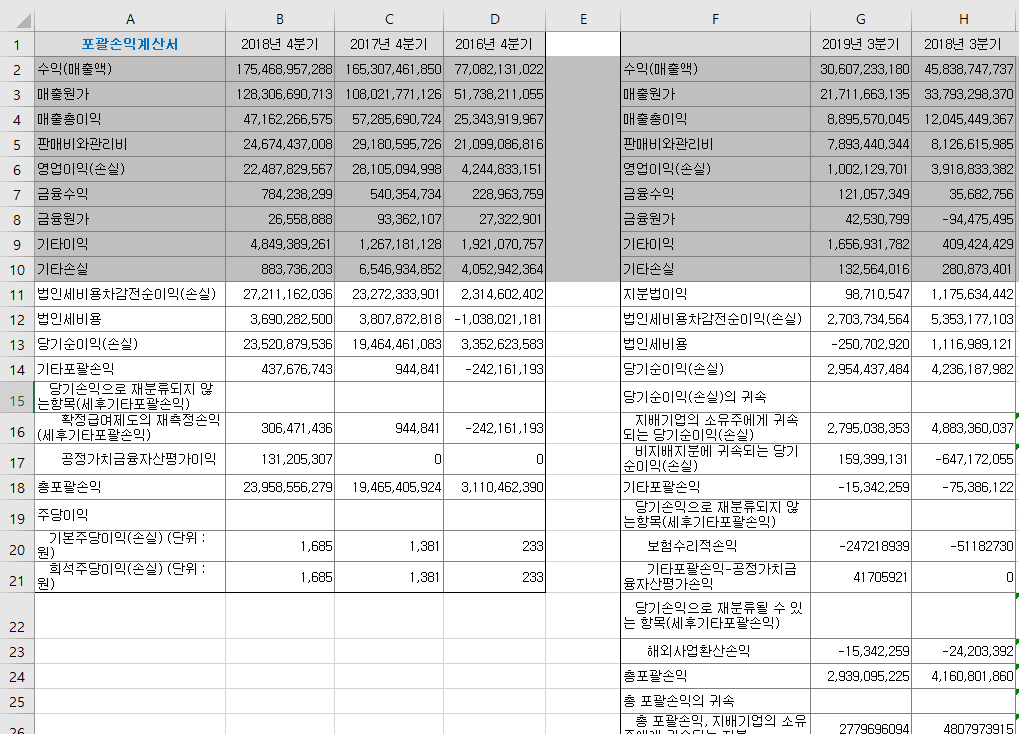Select column F header

(x=716, y=20)
